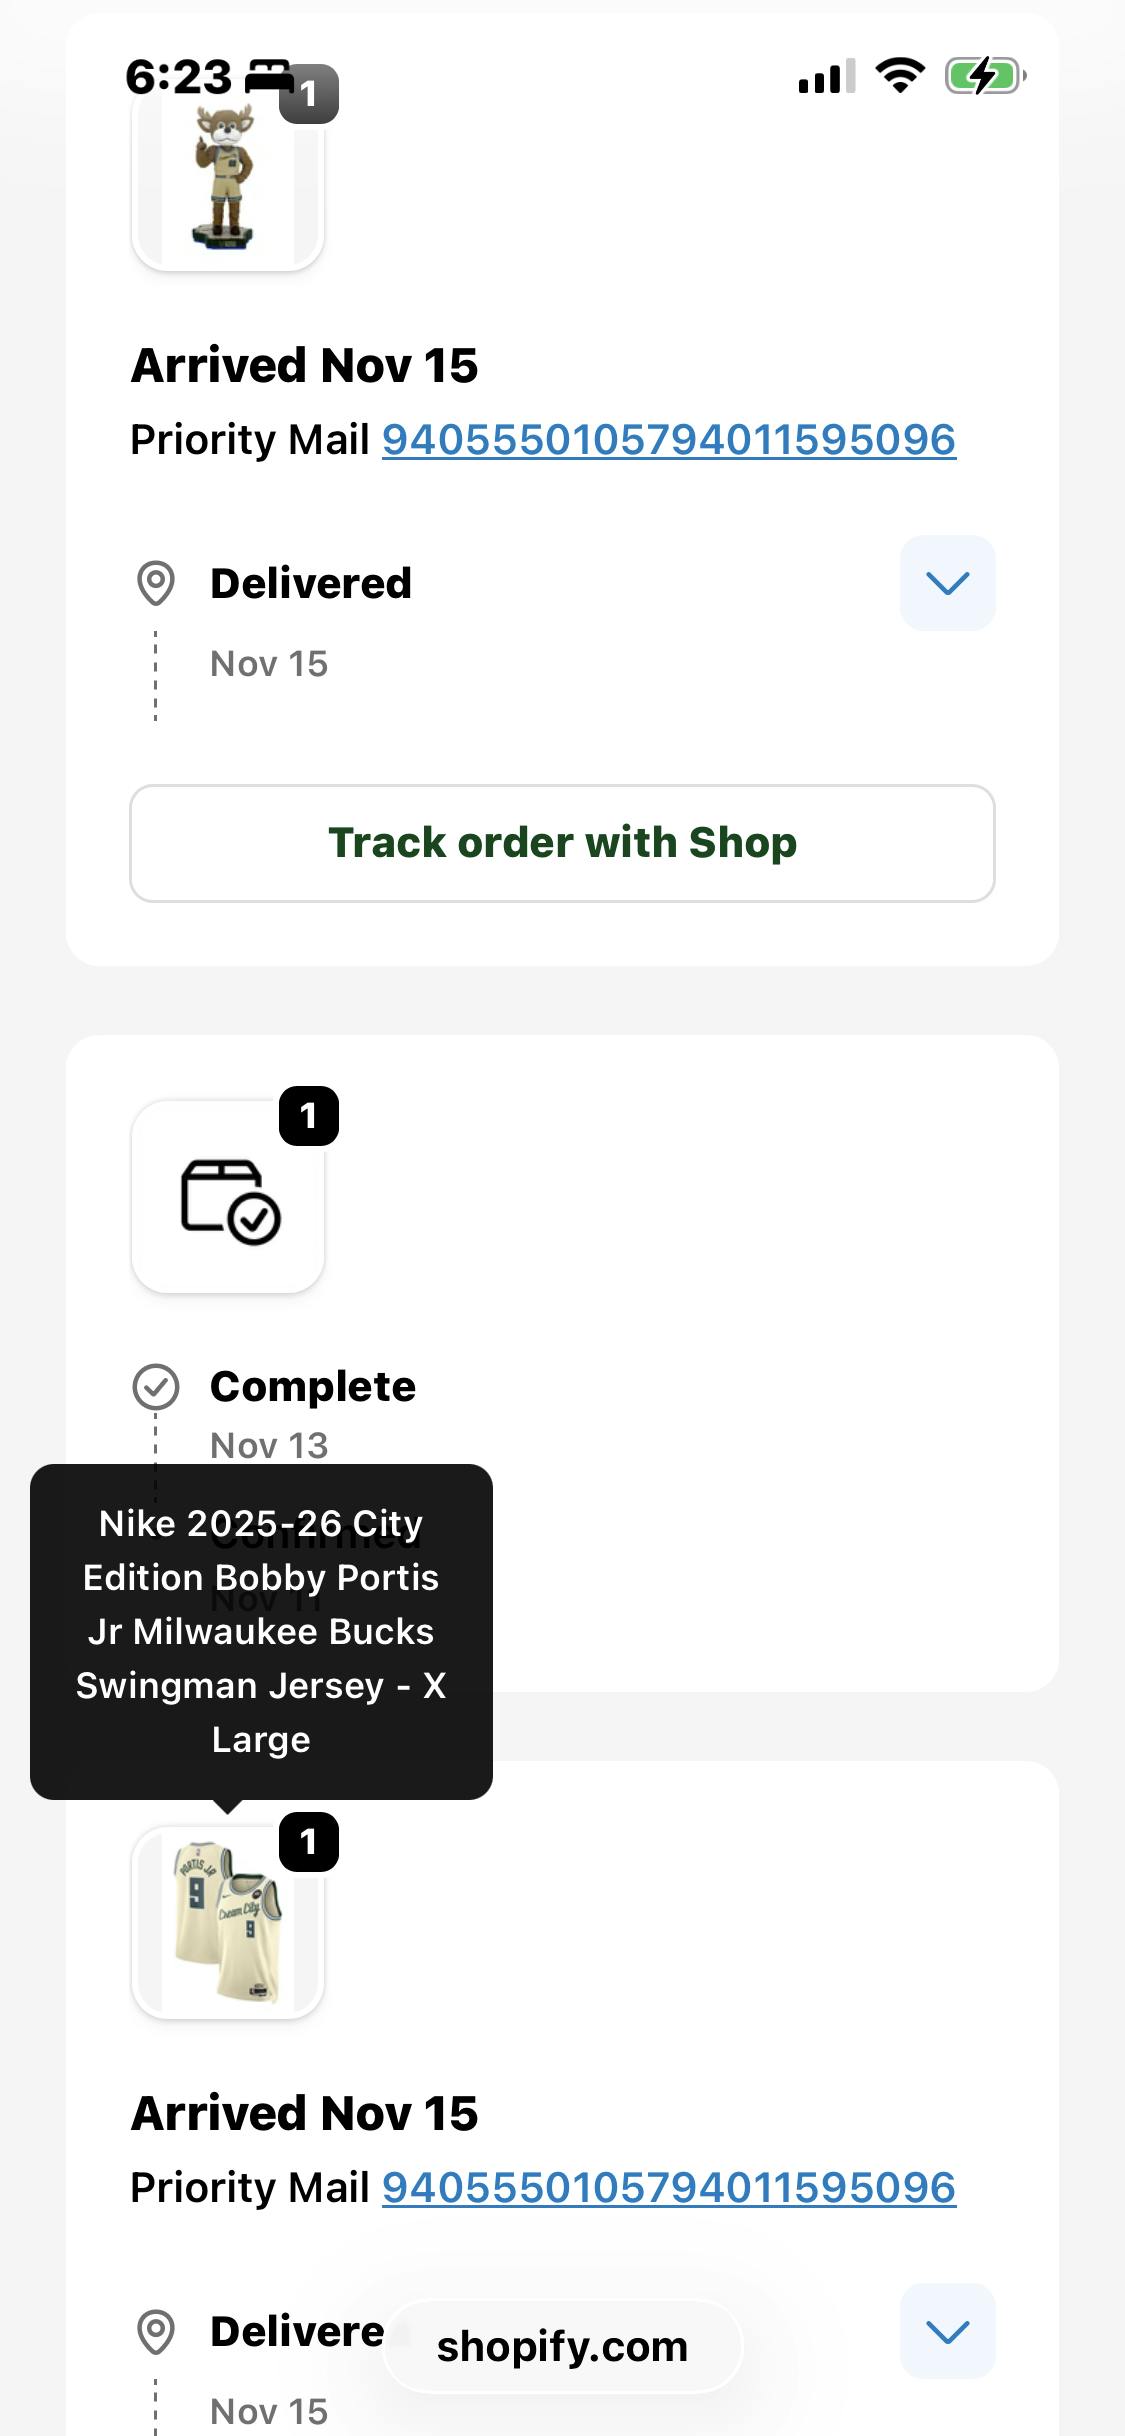Open the lower Priority Mail tracking number link
1125x2436 pixels.
tap(669, 2188)
